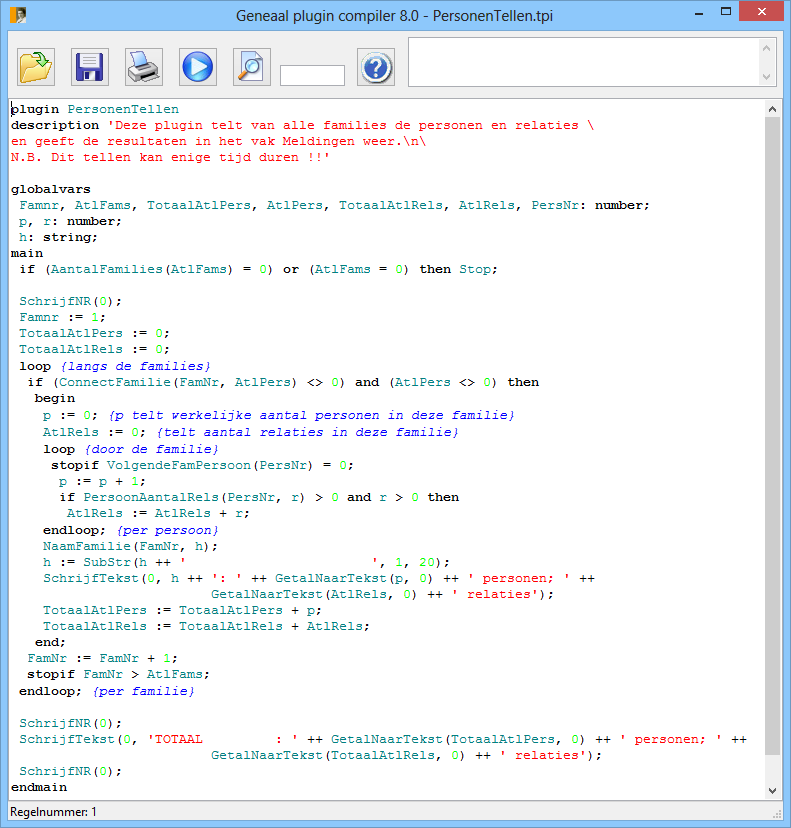Click the 'begin' keyword
Screen dimensions: 791x828
point(55,398)
